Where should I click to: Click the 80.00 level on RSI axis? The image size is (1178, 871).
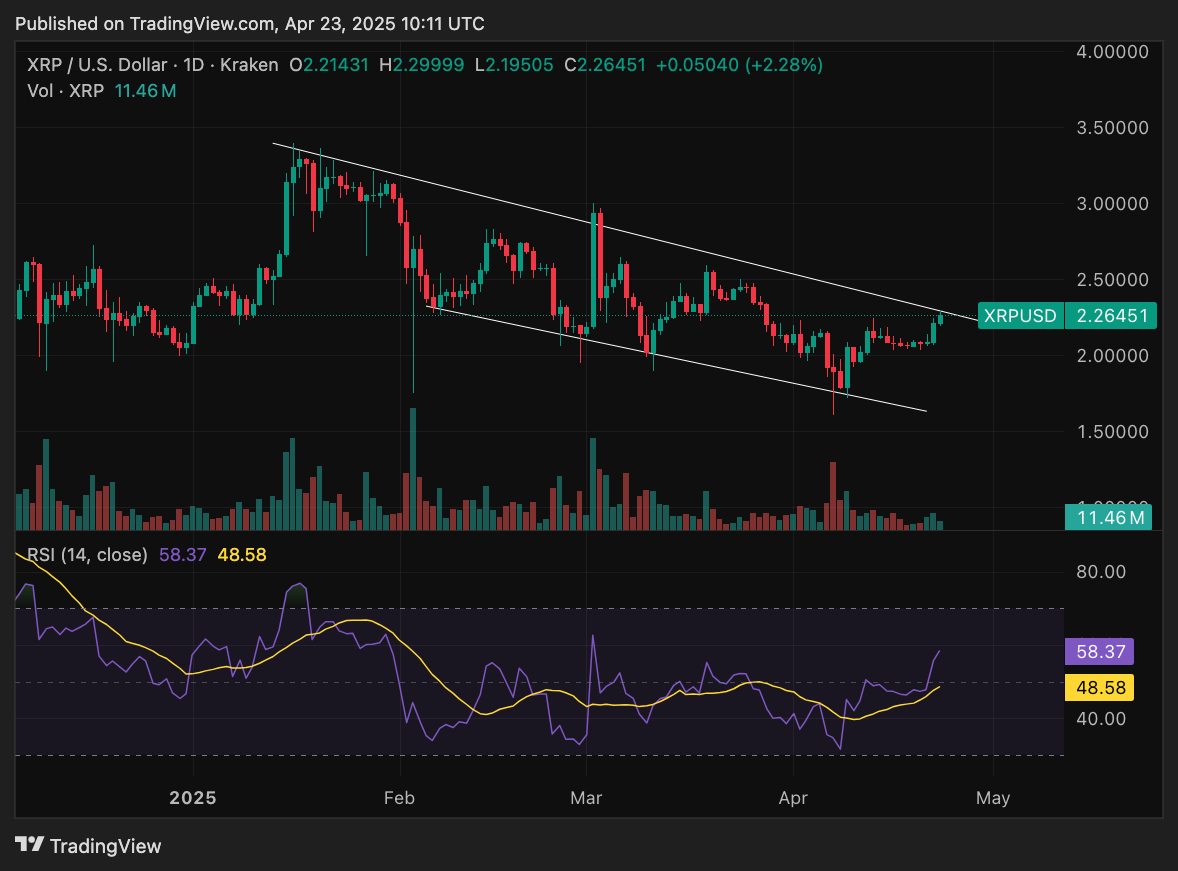[1100, 572]
